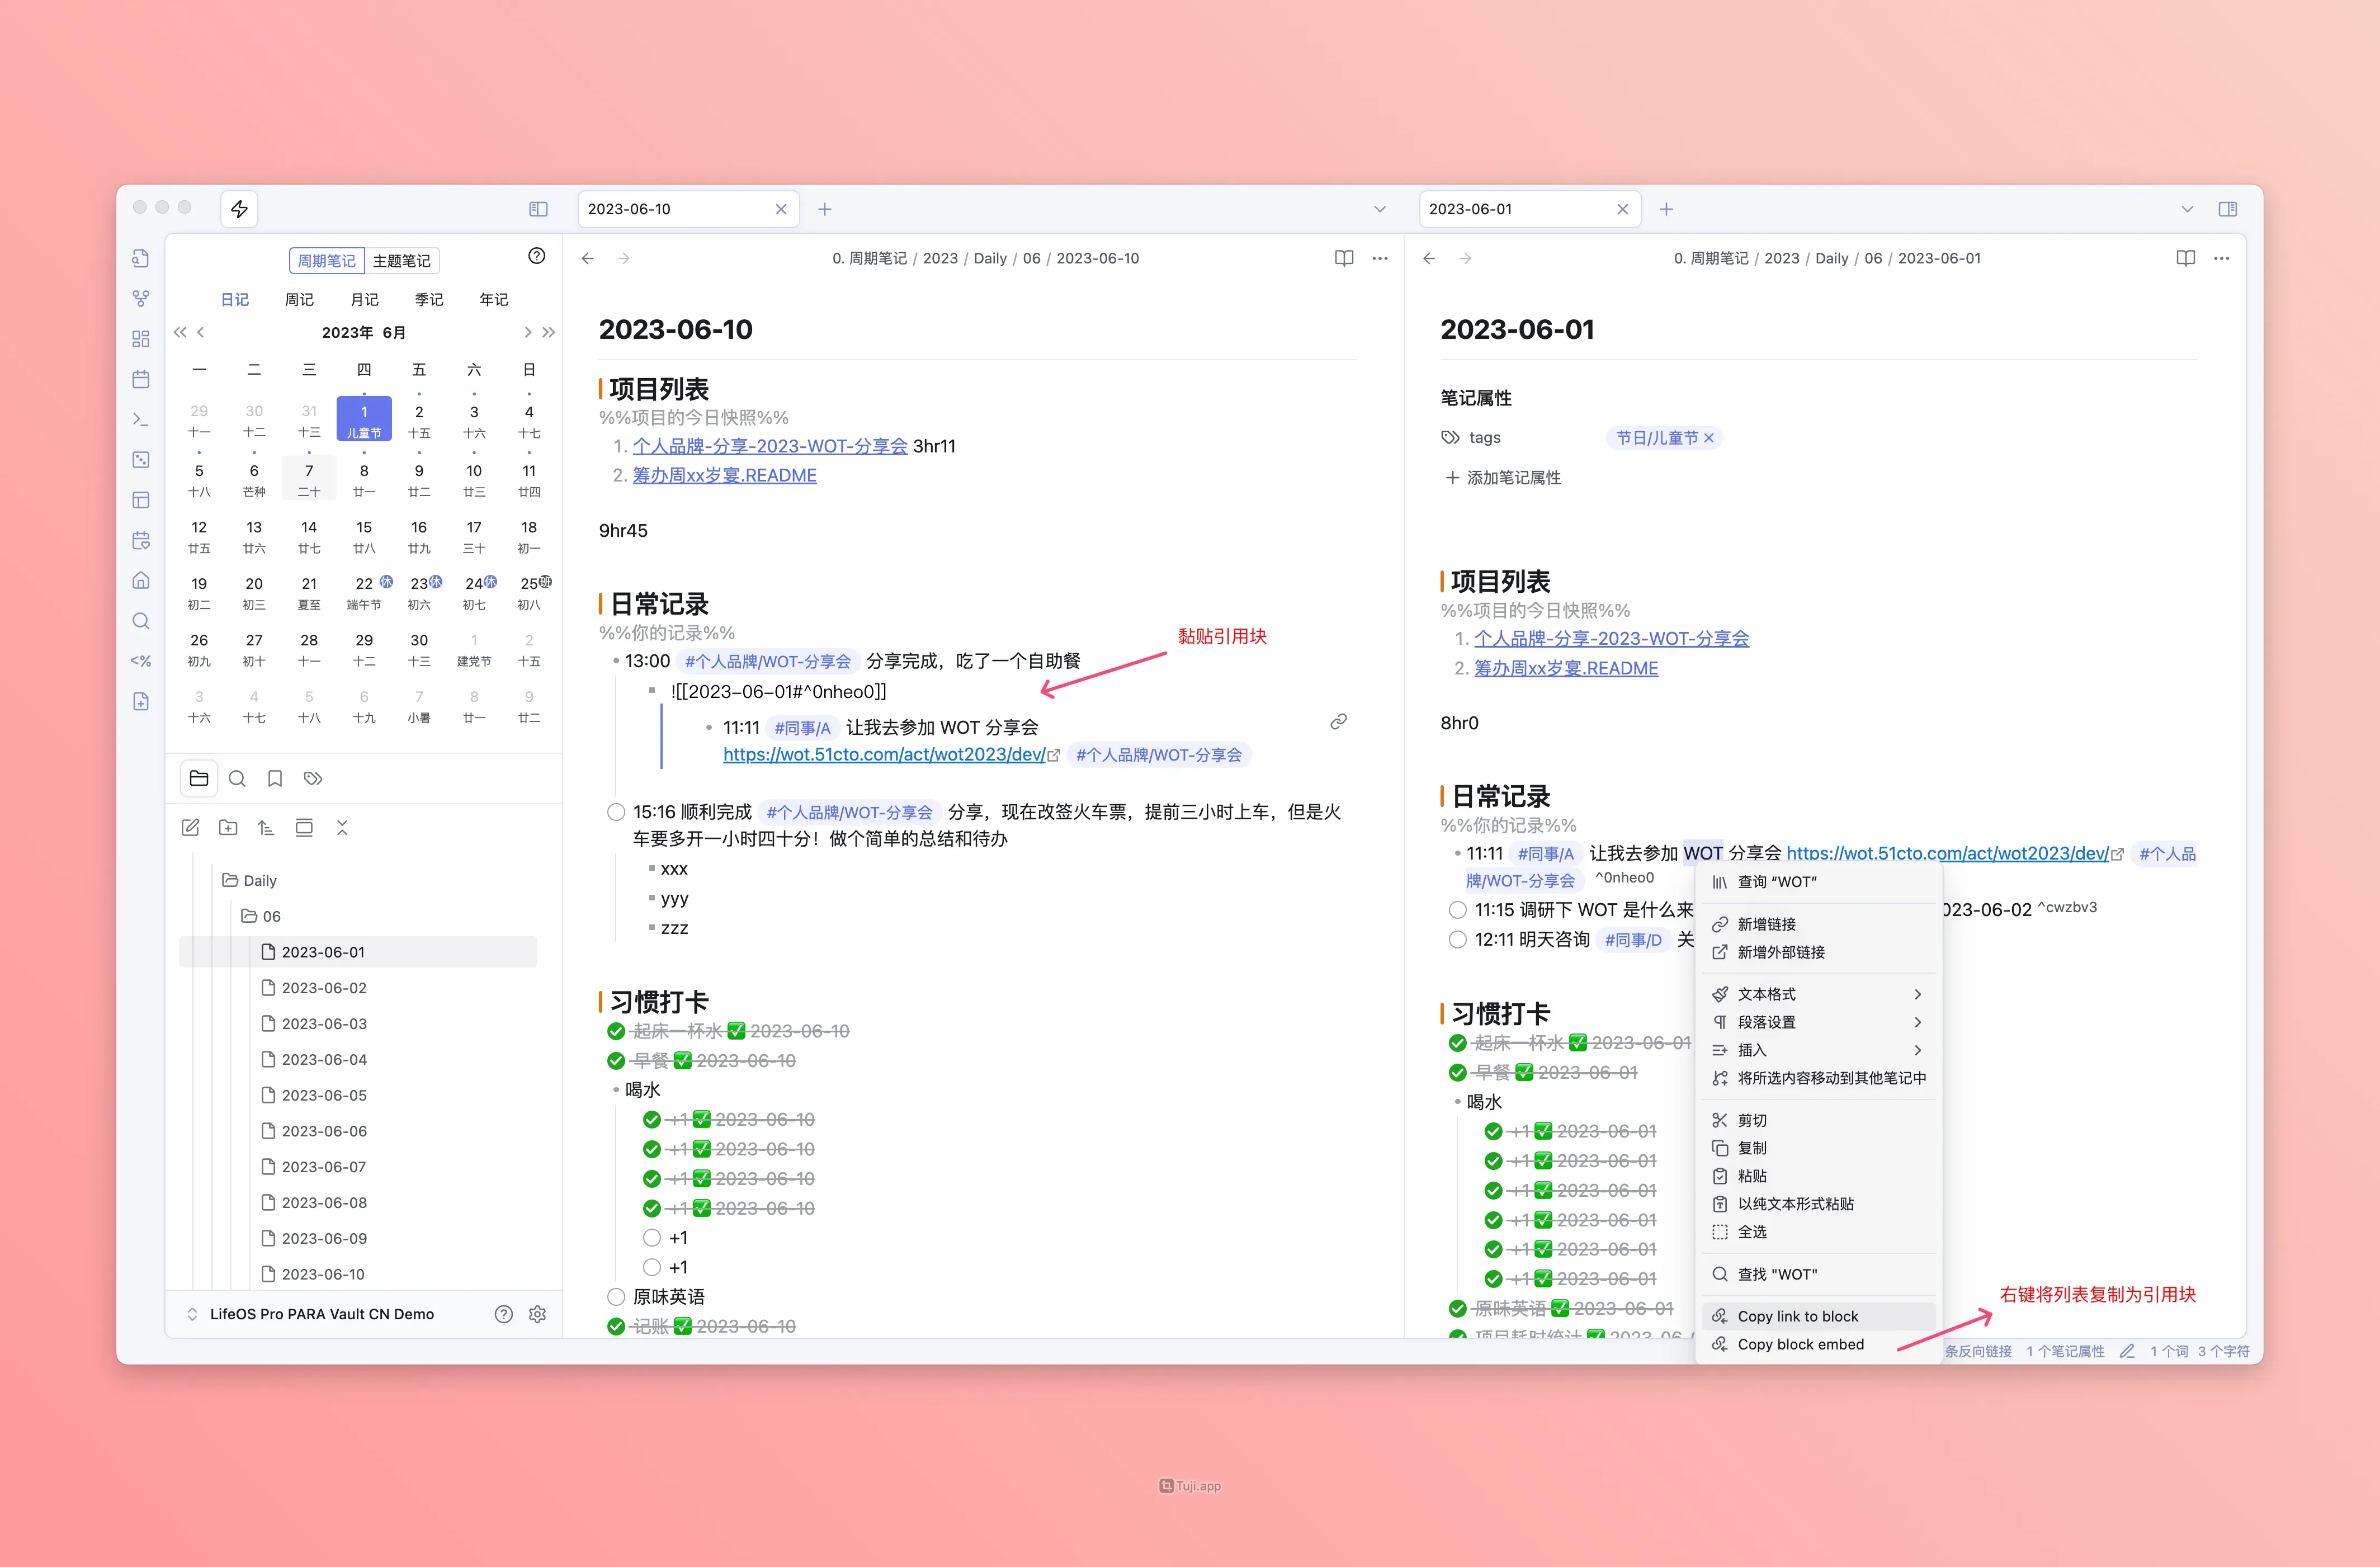Open the bookmarks tab icon in sidebar
The image size is (2380, 1567).
(275, 778)
